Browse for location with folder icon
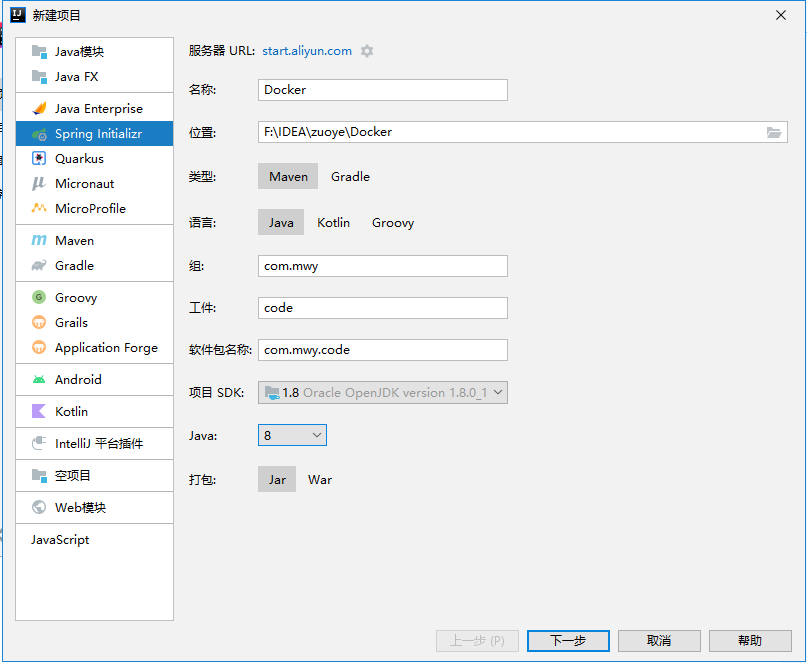 pyautogui.click(x=774, y=132)
